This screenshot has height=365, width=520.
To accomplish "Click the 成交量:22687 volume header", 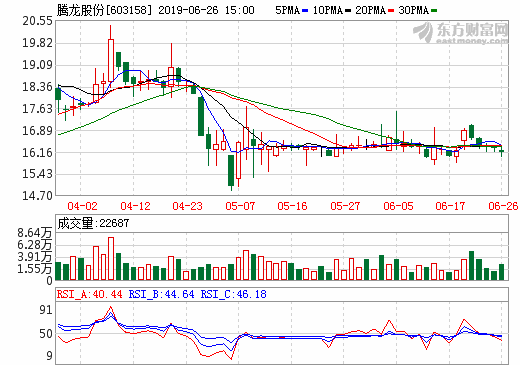I will [x=93, y=223].
